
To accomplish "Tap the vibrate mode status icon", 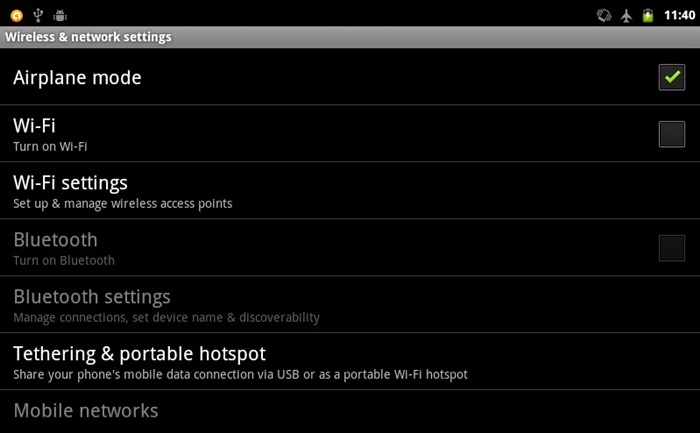I will click(604, 16).
